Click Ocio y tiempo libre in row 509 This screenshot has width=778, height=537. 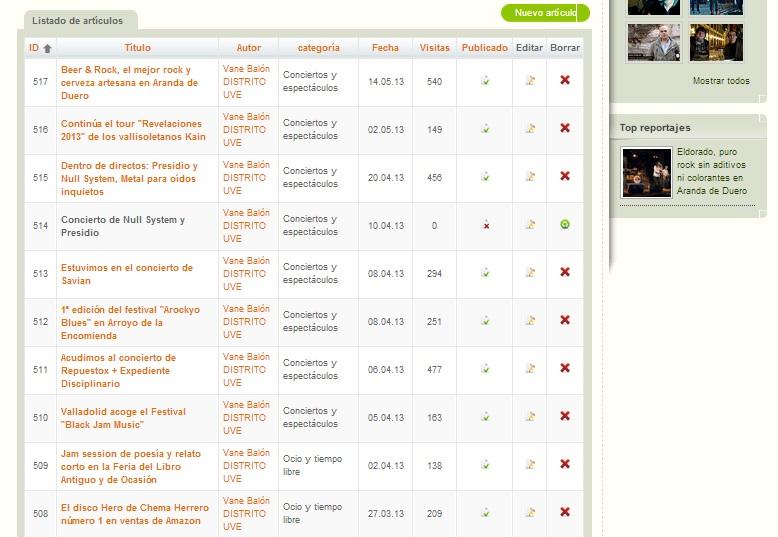tap(312, 465)
